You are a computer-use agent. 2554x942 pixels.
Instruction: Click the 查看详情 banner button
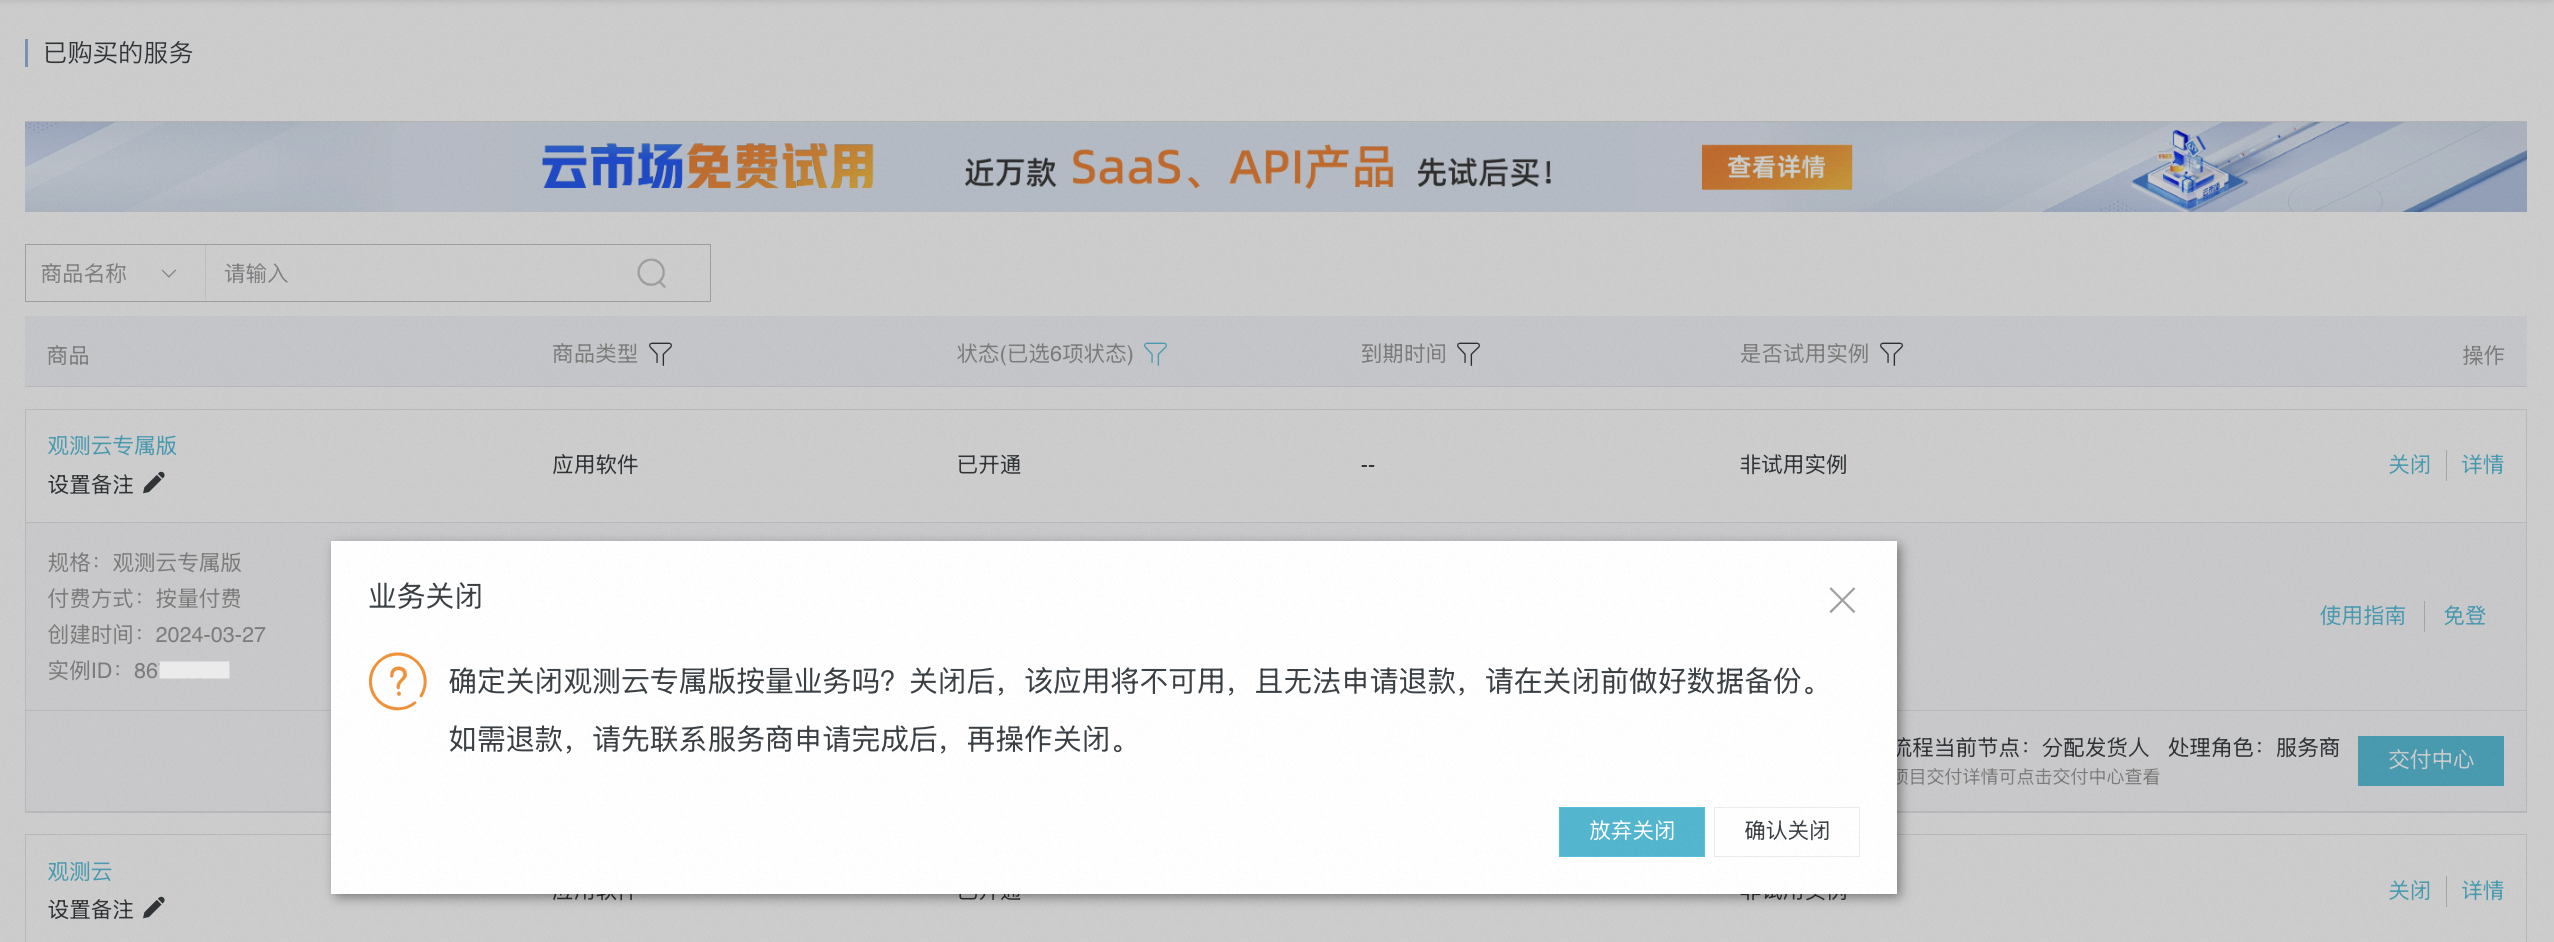pos(1776,167)
